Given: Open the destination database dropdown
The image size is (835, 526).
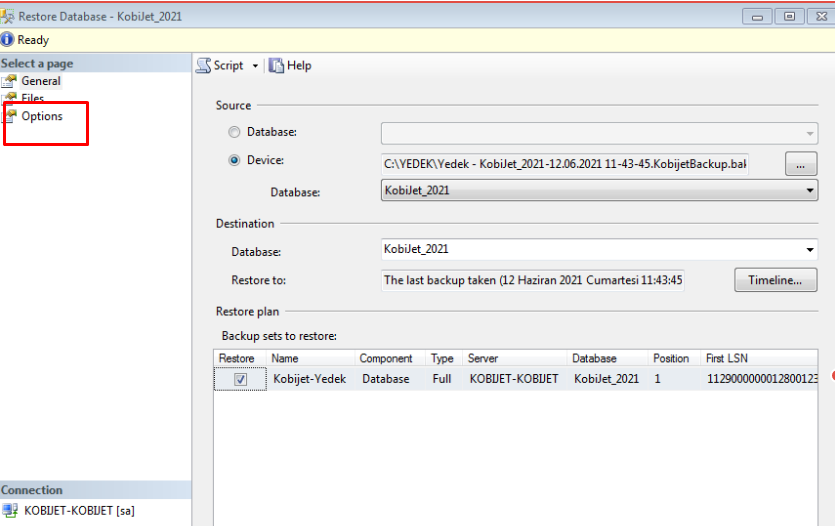Looking at the screenshot, I should [x=599, y=249].
